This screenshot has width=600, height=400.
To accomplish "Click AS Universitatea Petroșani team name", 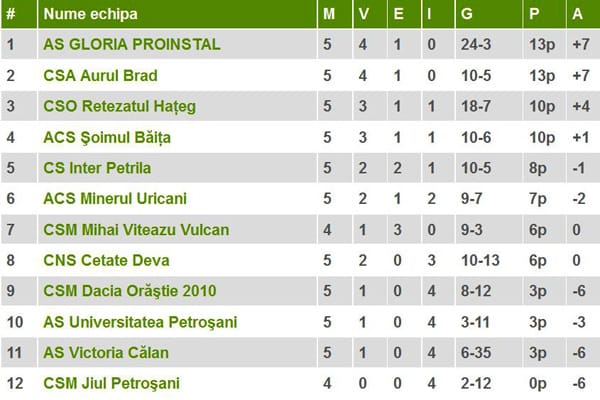I will pos(139,322).
